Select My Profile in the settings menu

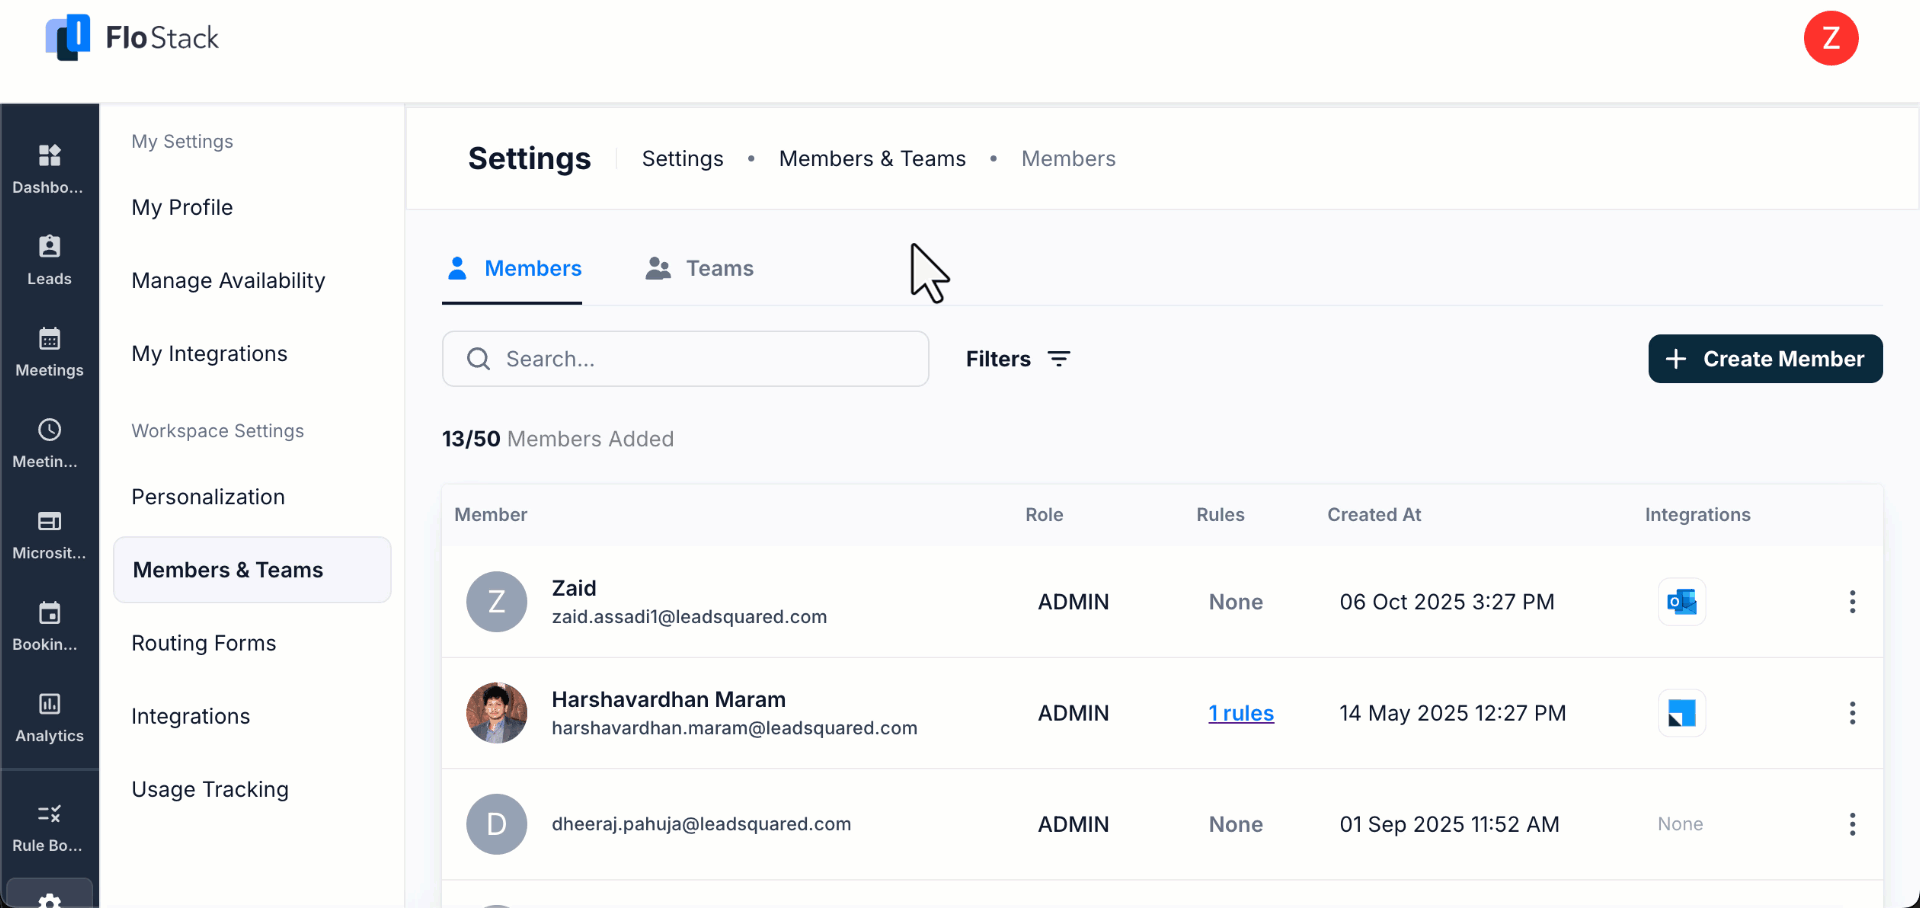tap(181, 207)
